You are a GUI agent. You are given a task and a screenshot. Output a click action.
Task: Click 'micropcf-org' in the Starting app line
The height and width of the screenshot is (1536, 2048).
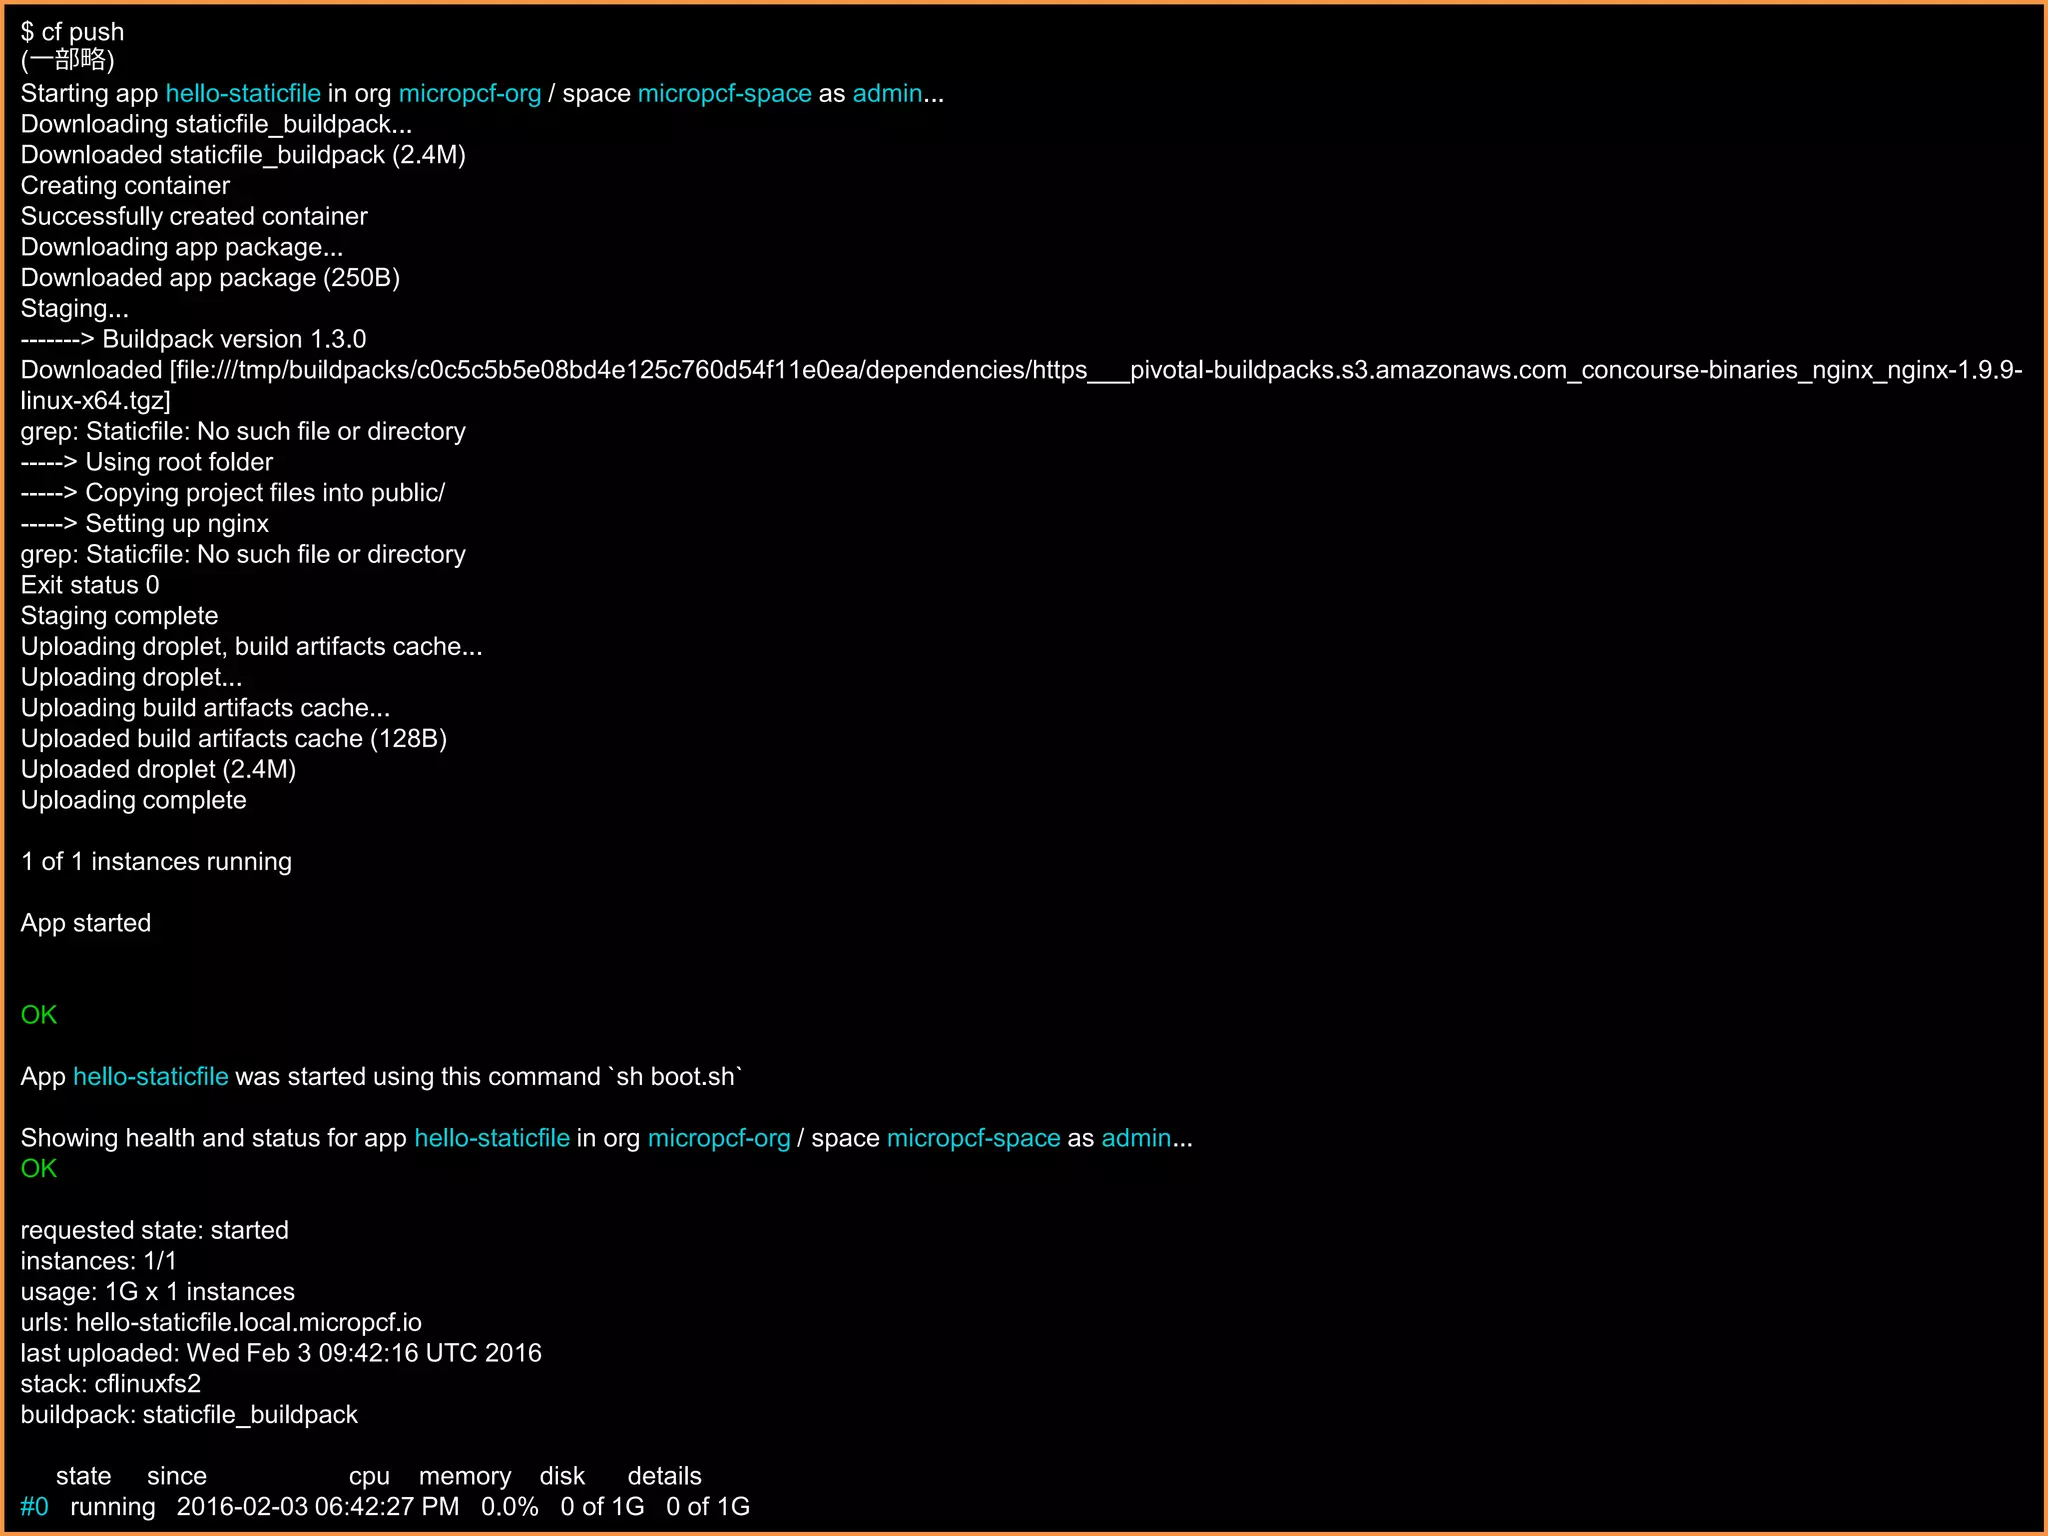click(x=470, y=93)
